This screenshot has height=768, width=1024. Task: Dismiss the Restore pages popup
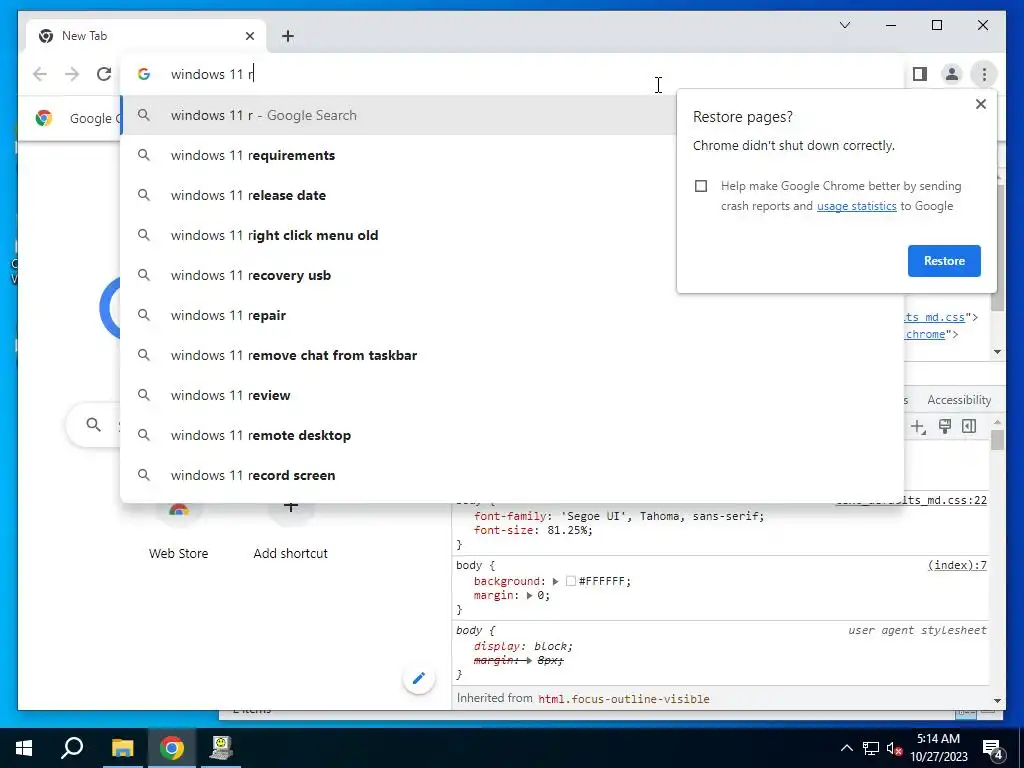tap(980, 104)
